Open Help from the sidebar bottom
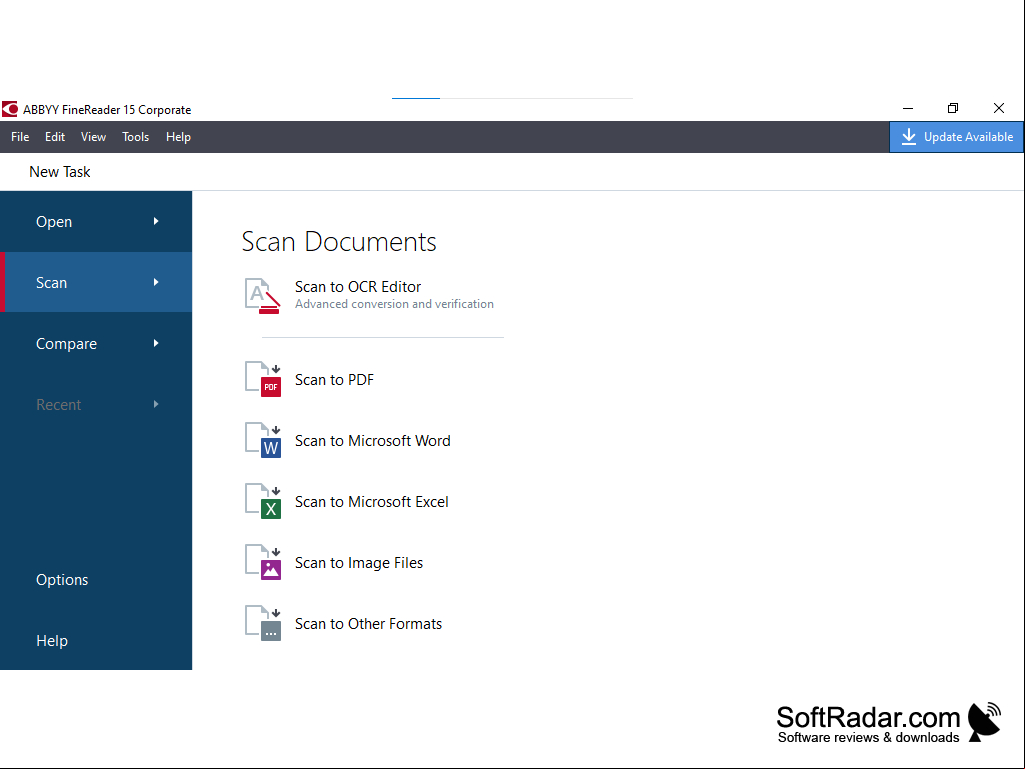Screen dimensions: 1025x769 (x=52, y=641)
